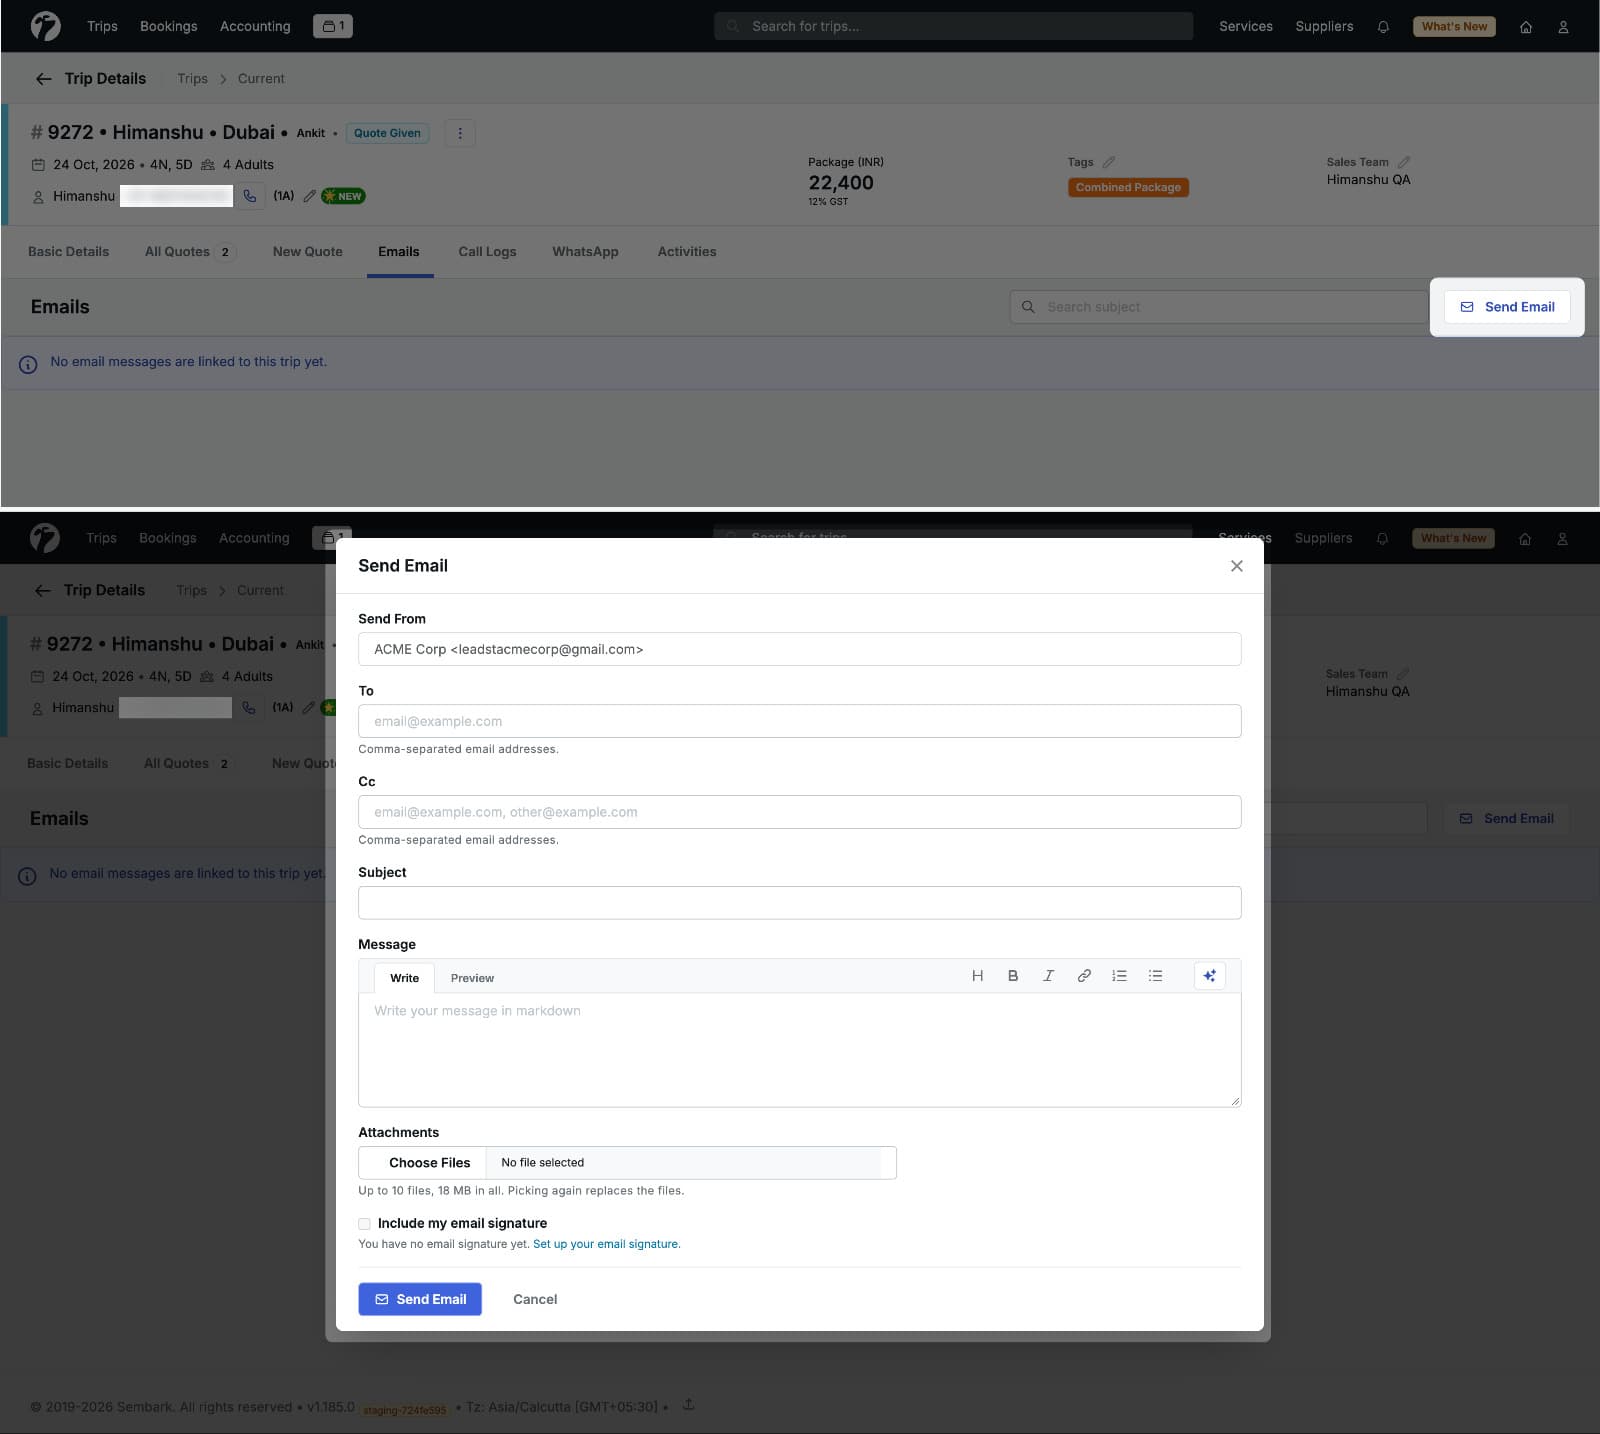Open user profile icon in the upper undimmed page

point(1563,27)
